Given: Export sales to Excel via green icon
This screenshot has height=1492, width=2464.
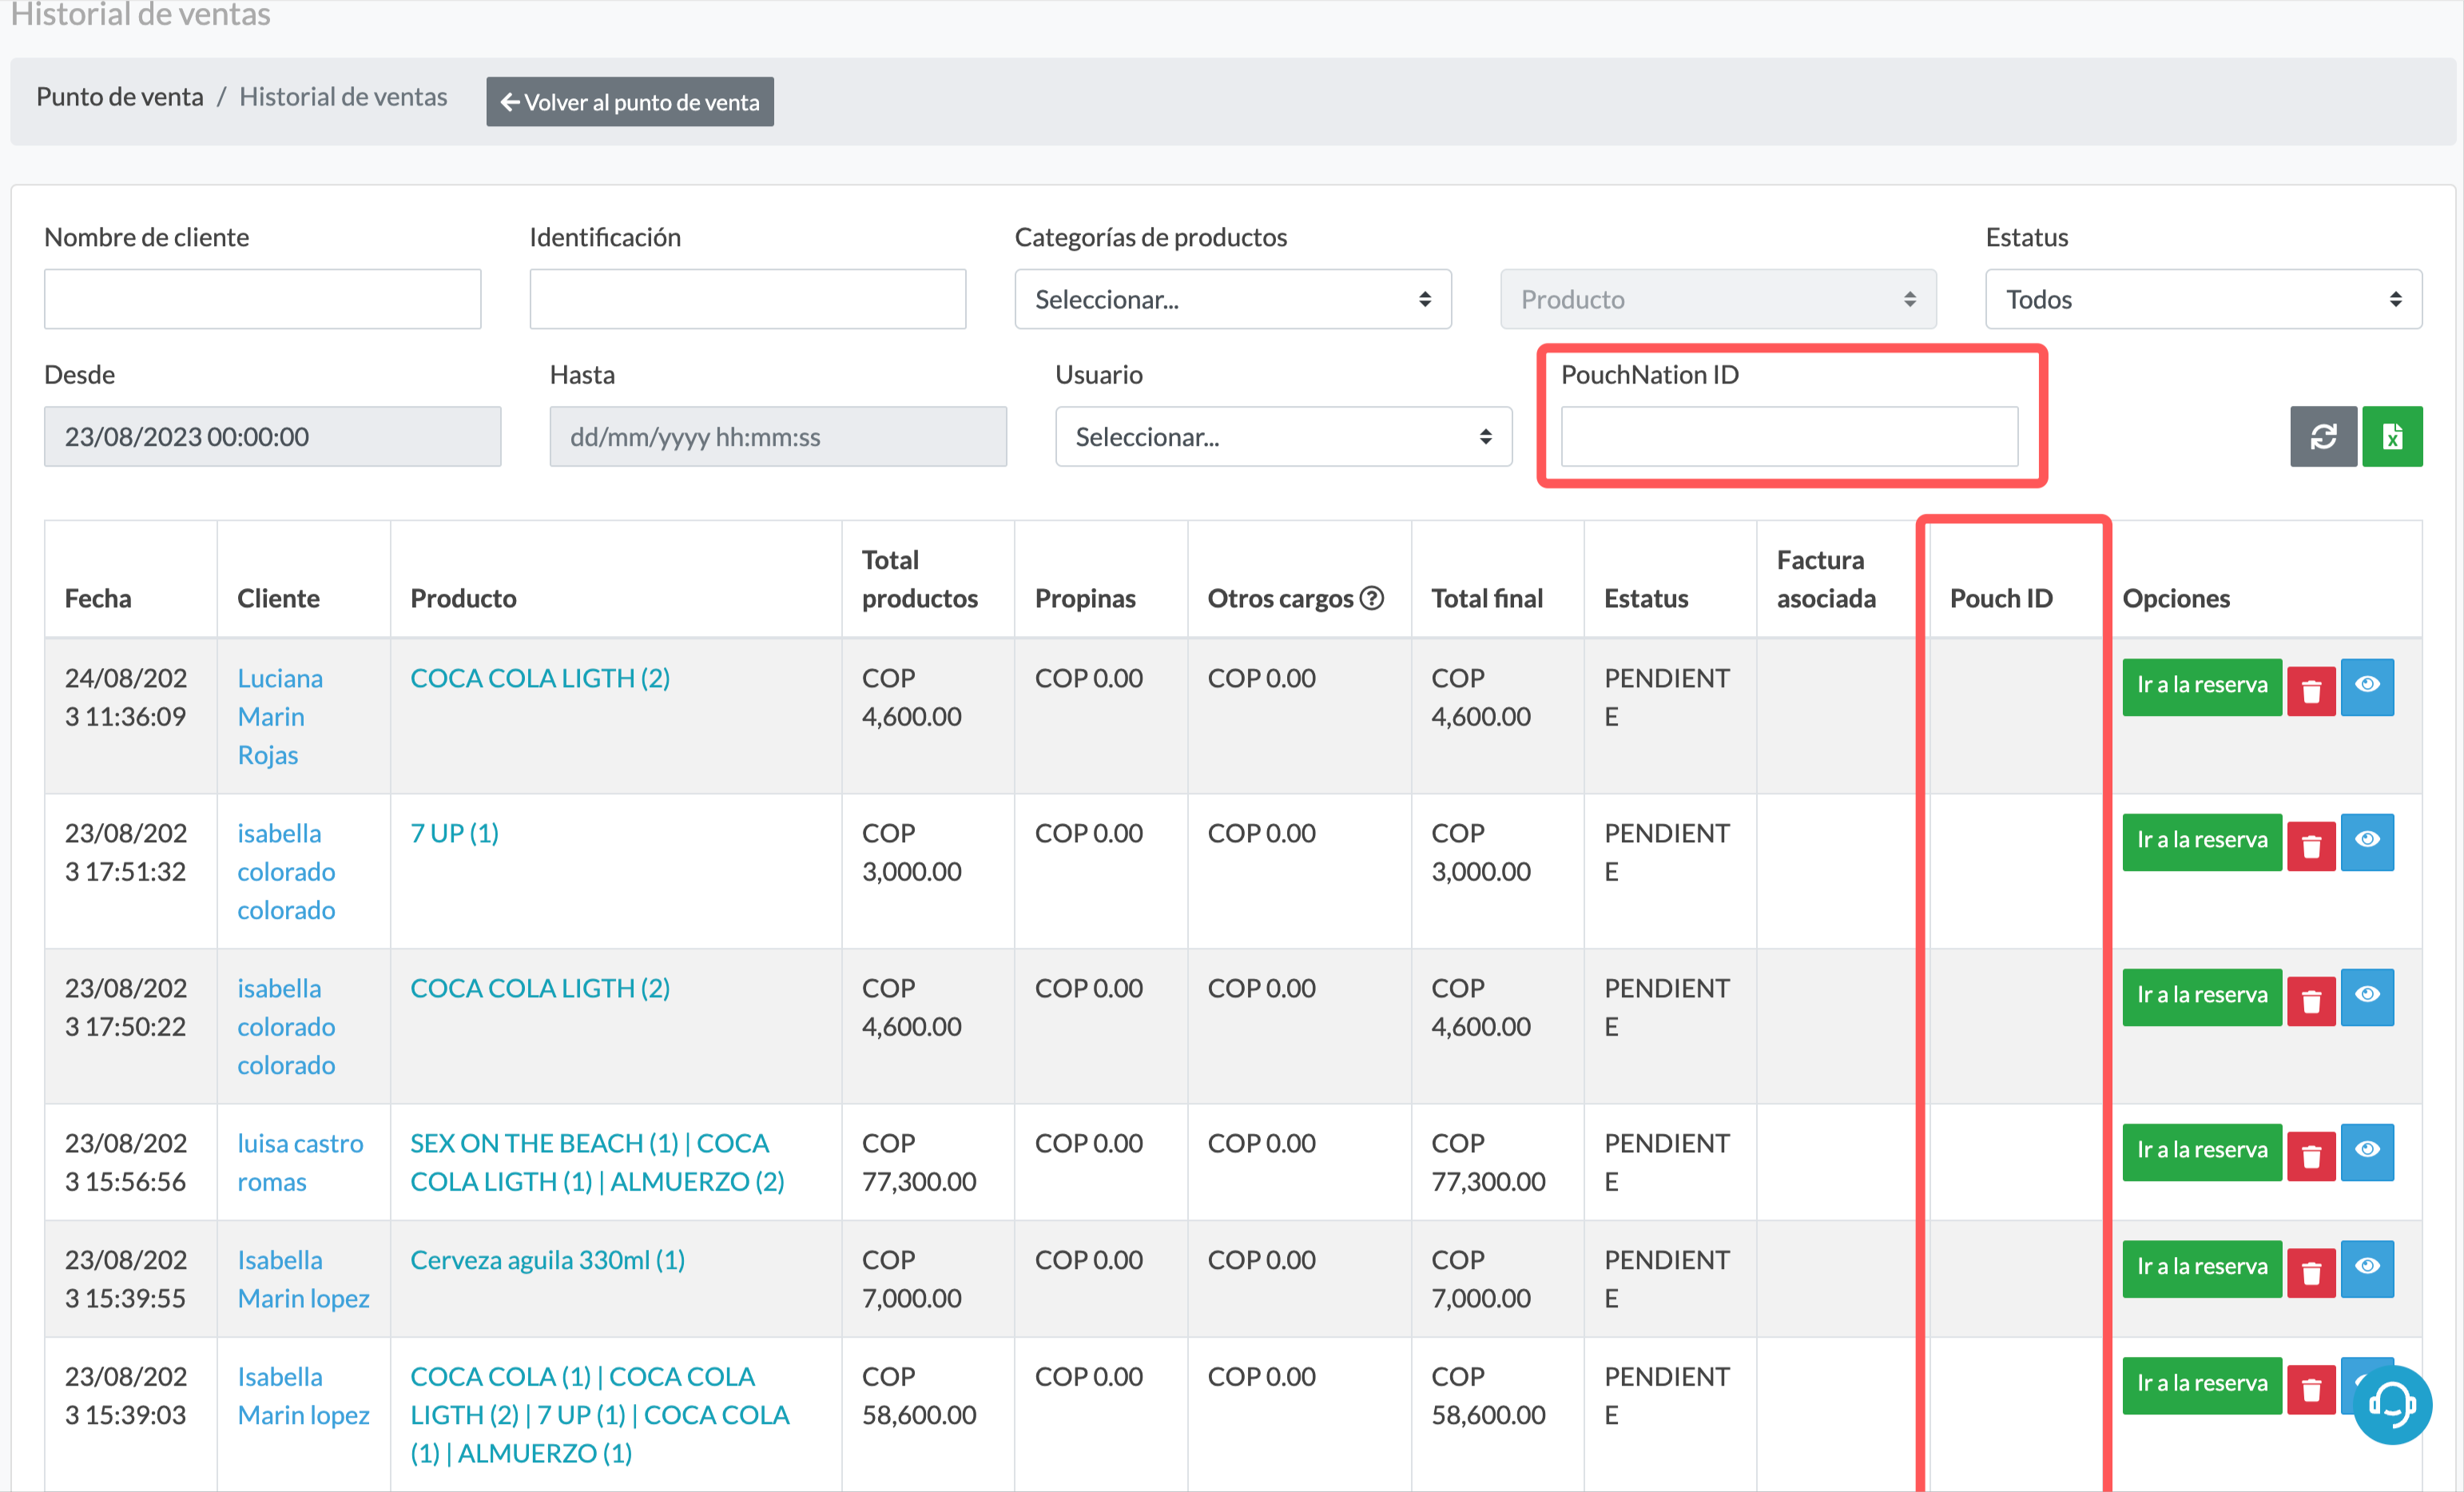Looking at the screenshot, I should pos(2392,436).
